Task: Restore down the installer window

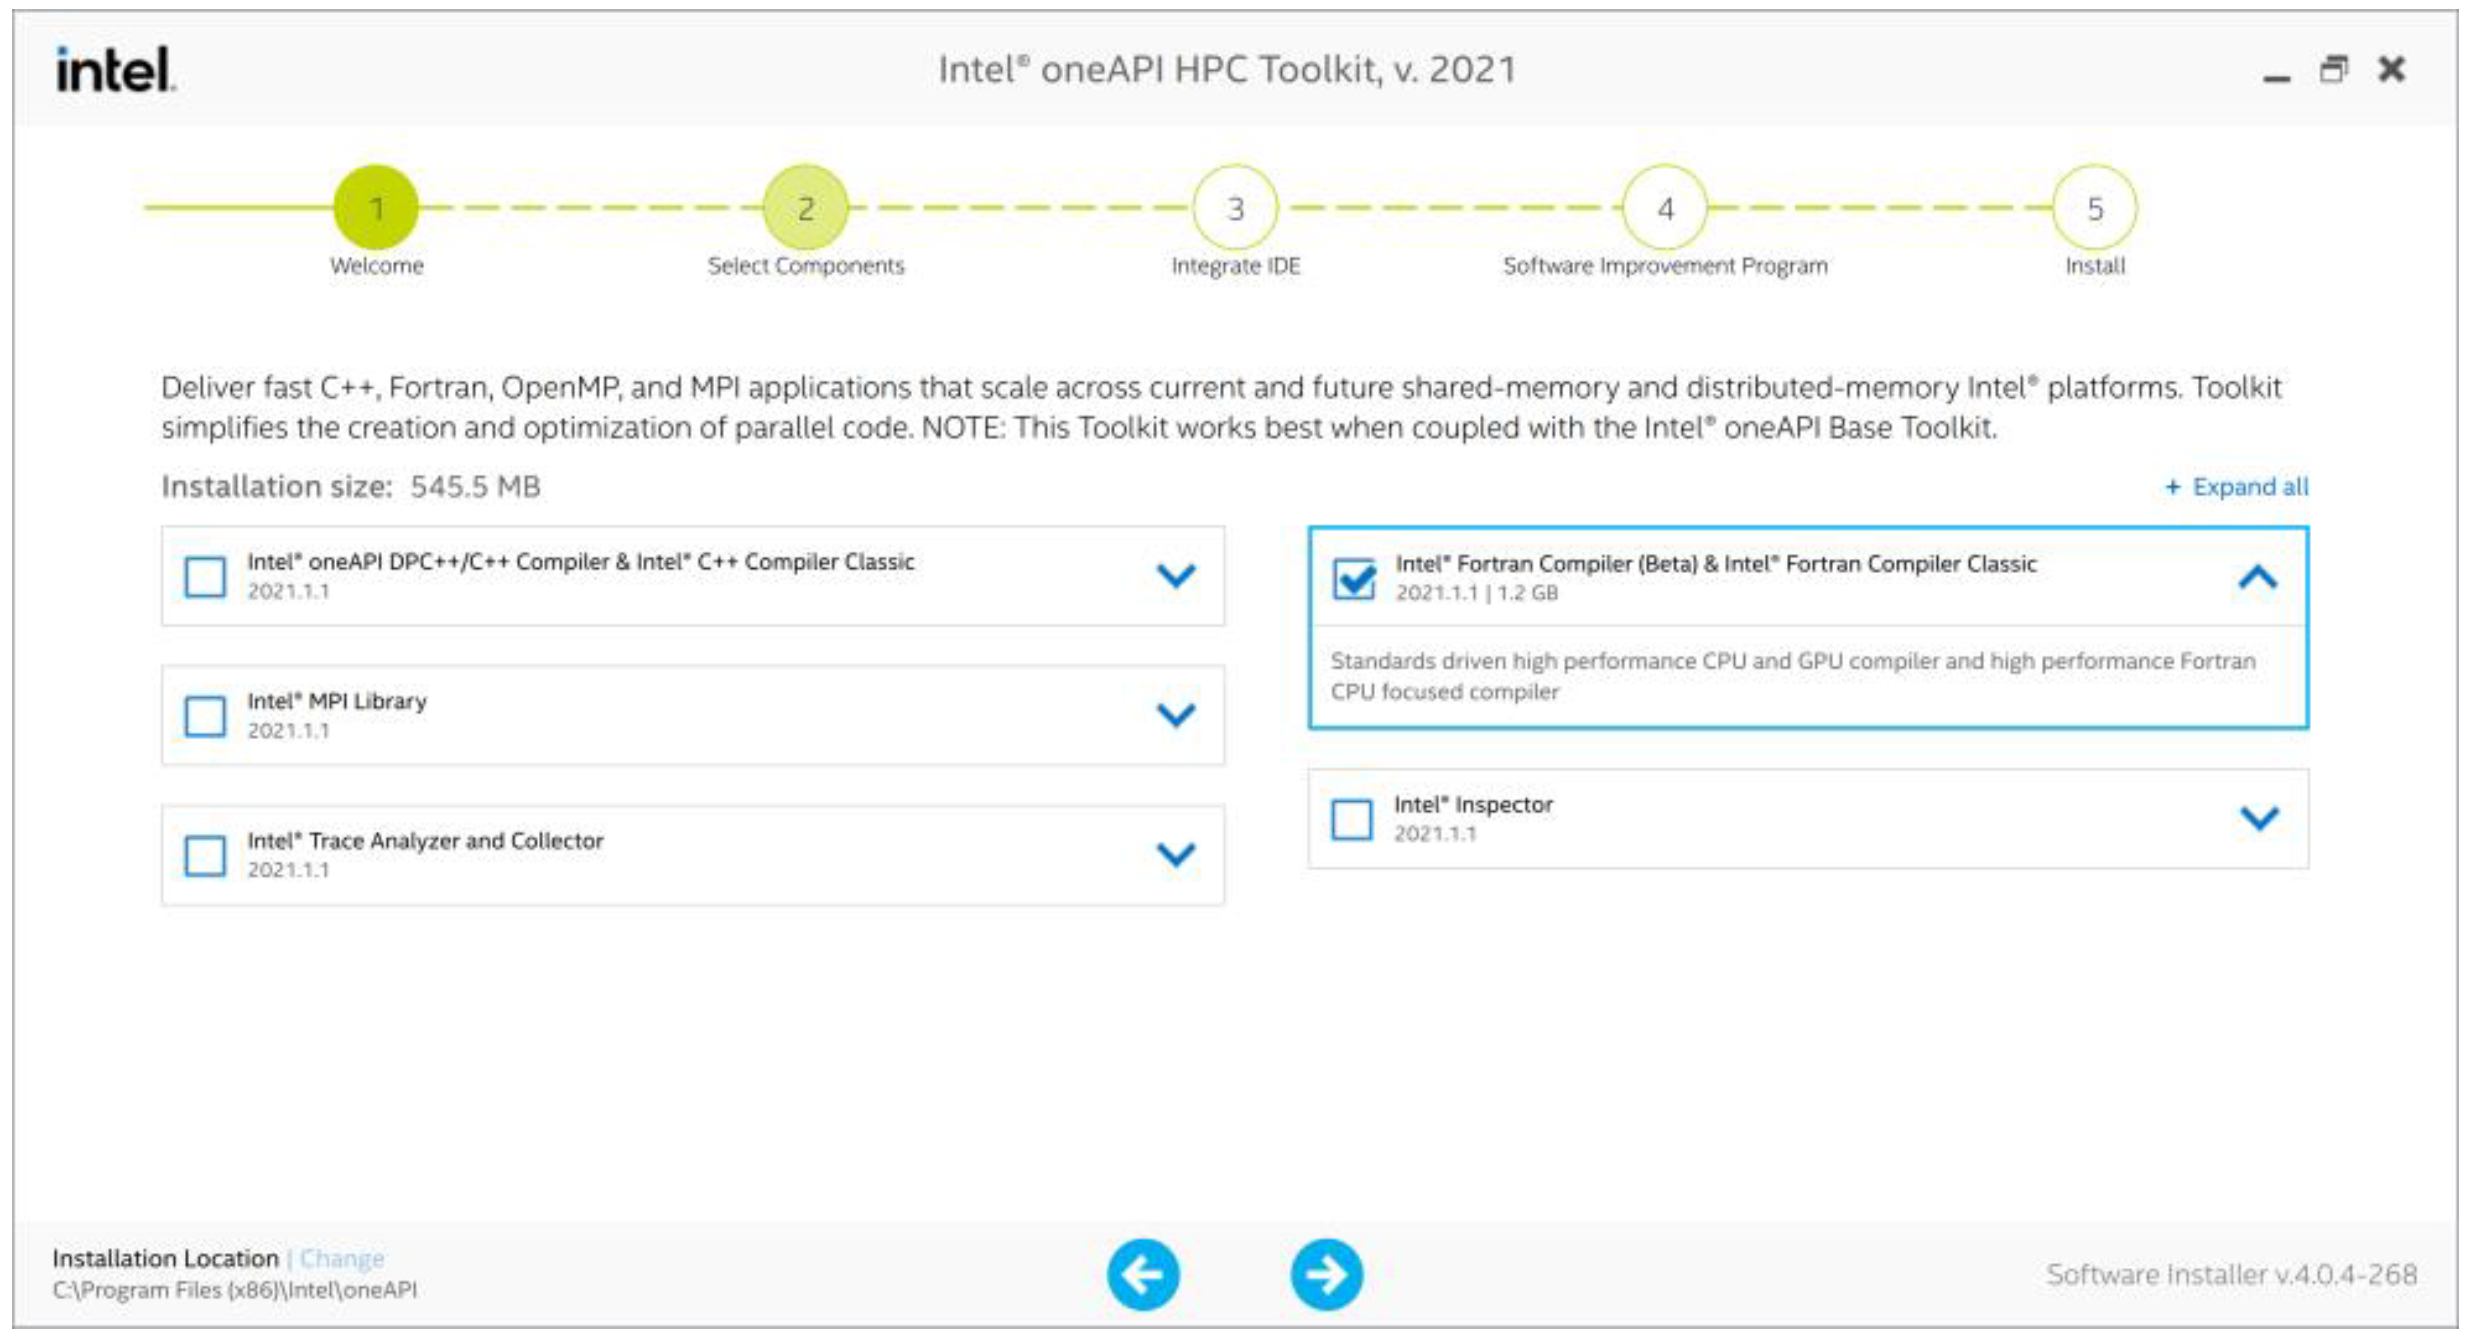Action: 2333,69
